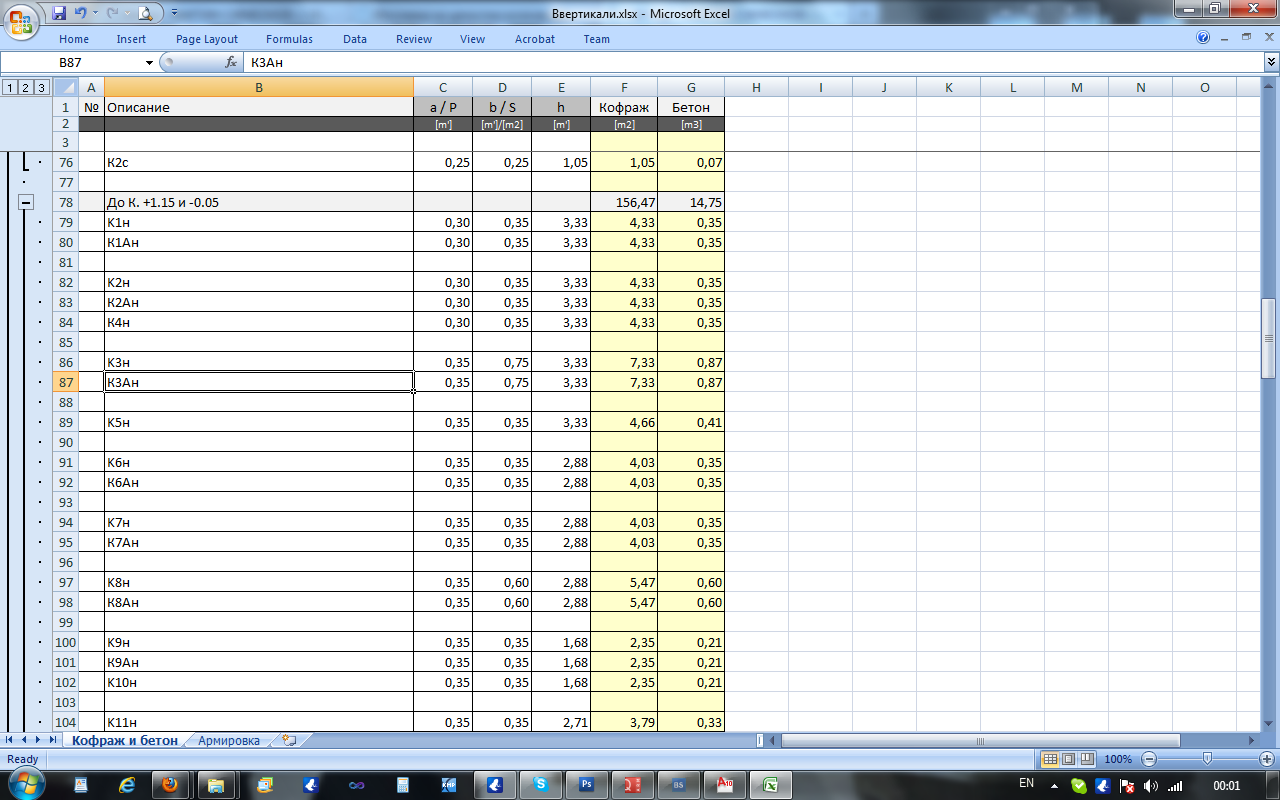Click the Undo arrow icon

(80, 13)
